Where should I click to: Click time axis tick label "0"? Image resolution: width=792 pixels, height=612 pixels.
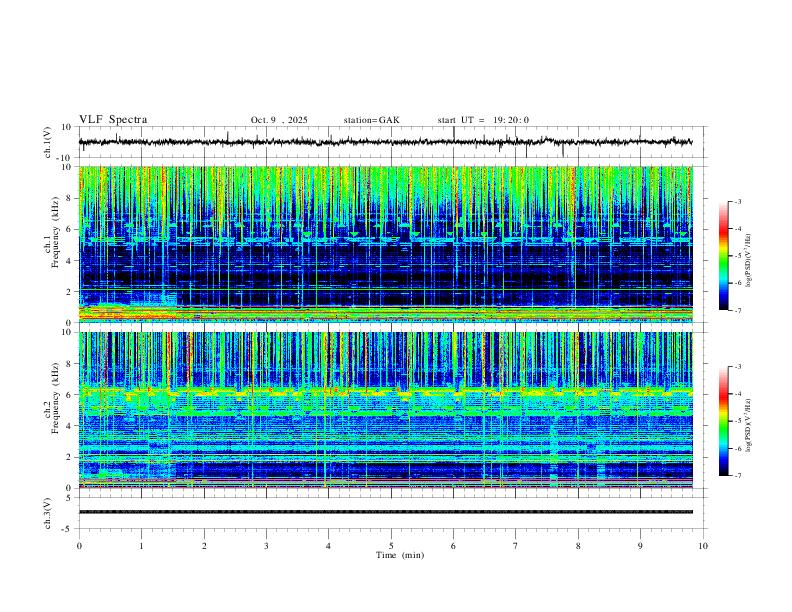point(79,546)
